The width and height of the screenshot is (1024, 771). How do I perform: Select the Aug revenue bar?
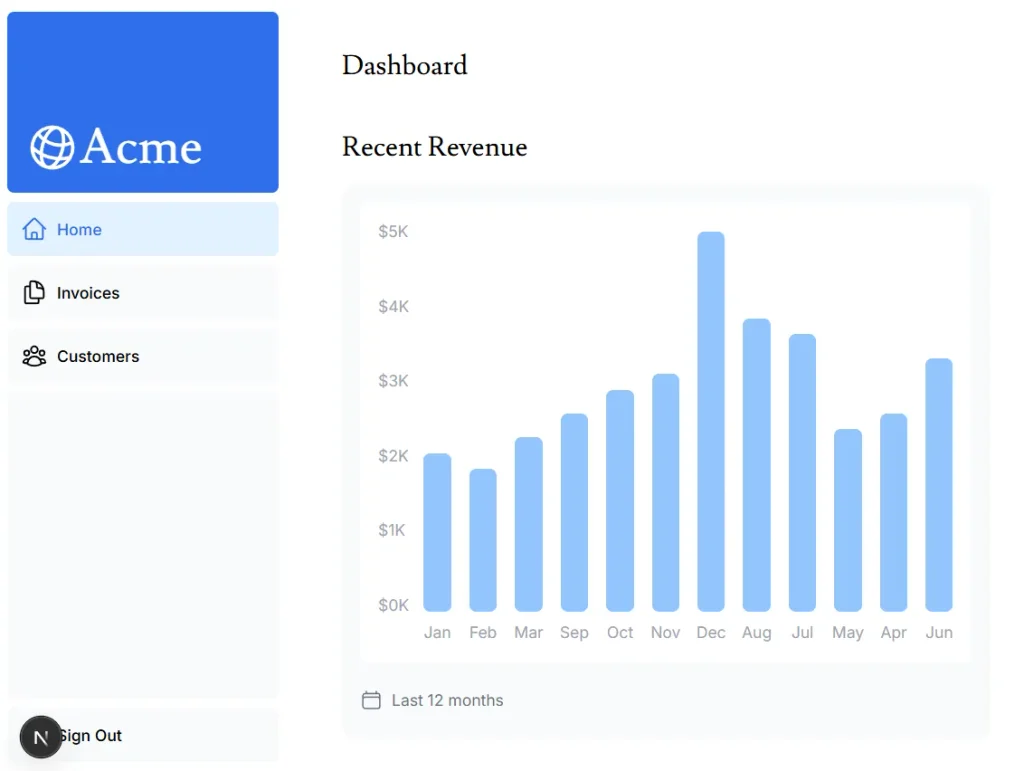coord(756,465)
